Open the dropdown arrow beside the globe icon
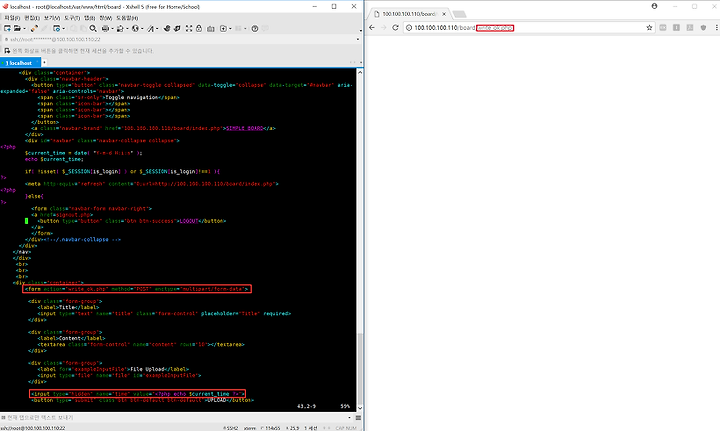This screenshot has height=431, width=720. [142, 28]
